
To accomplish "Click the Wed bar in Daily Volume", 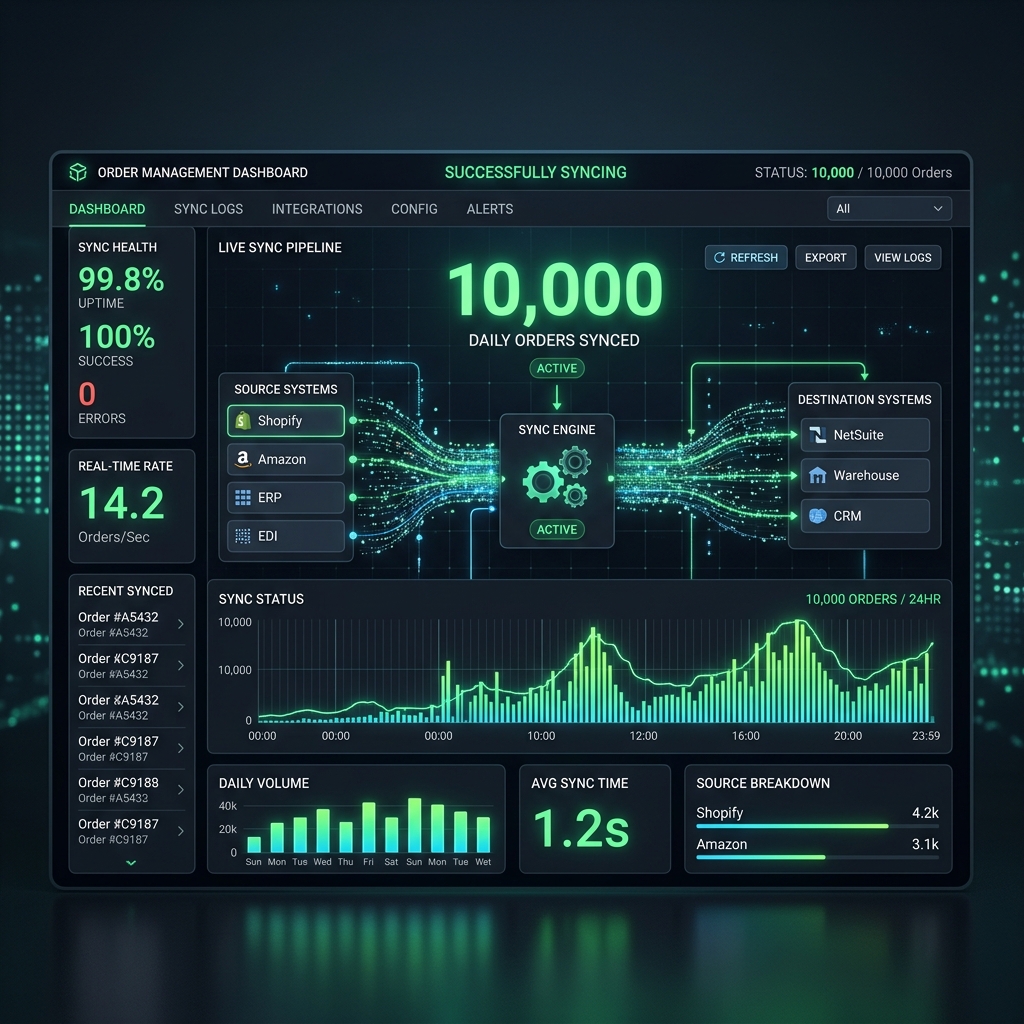I will coord(323,831).
